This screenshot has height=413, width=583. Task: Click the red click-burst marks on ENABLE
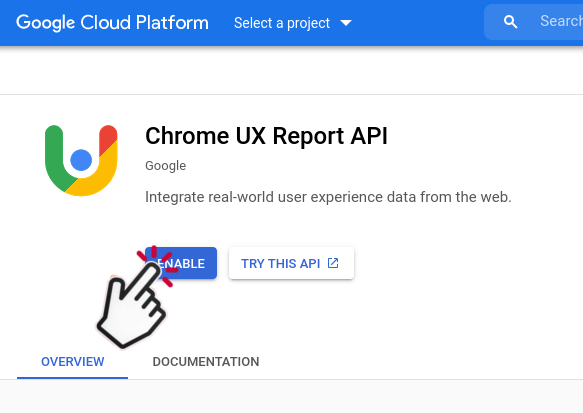(157, 265)
